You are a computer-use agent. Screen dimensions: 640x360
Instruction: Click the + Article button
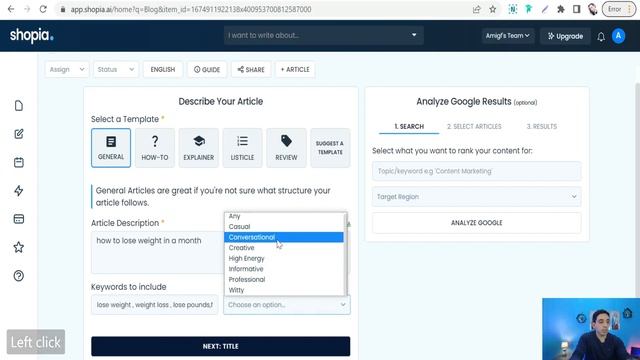point(295,69)
